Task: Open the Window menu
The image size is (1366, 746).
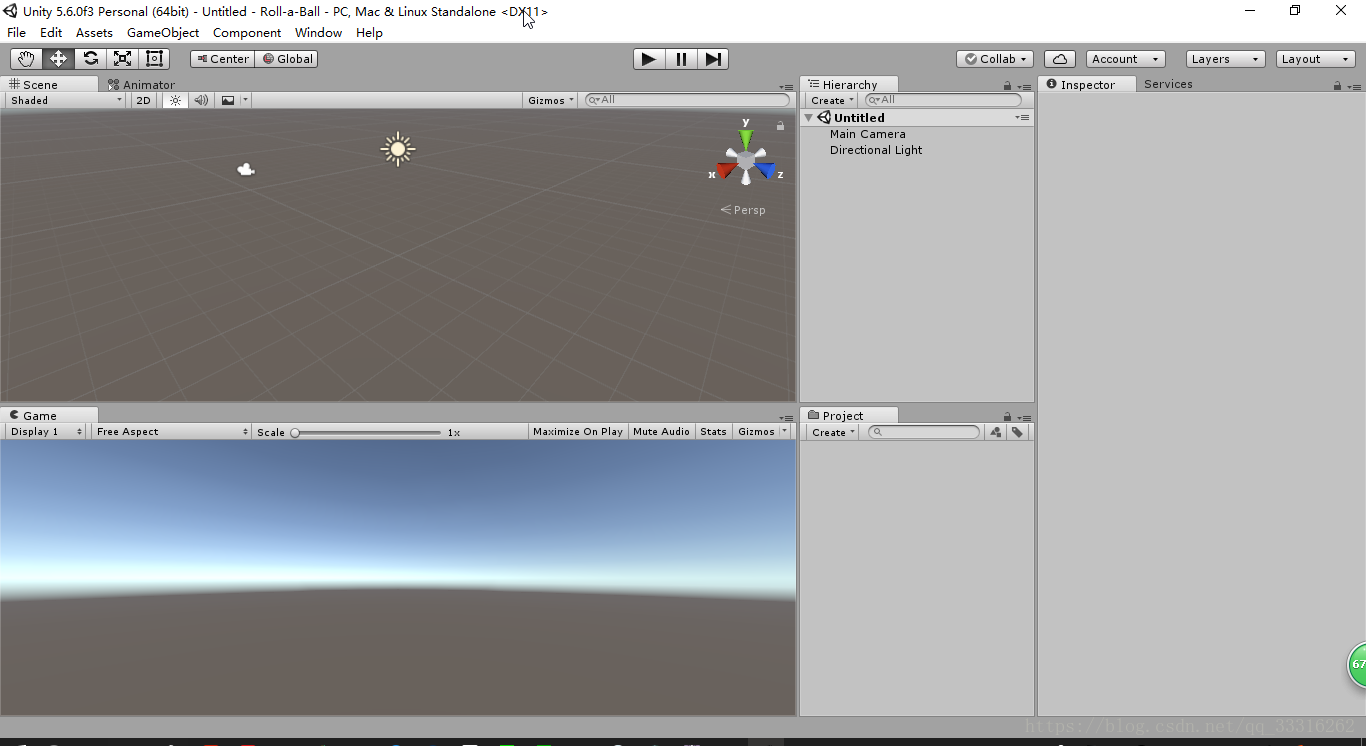Action: point(318,33)
